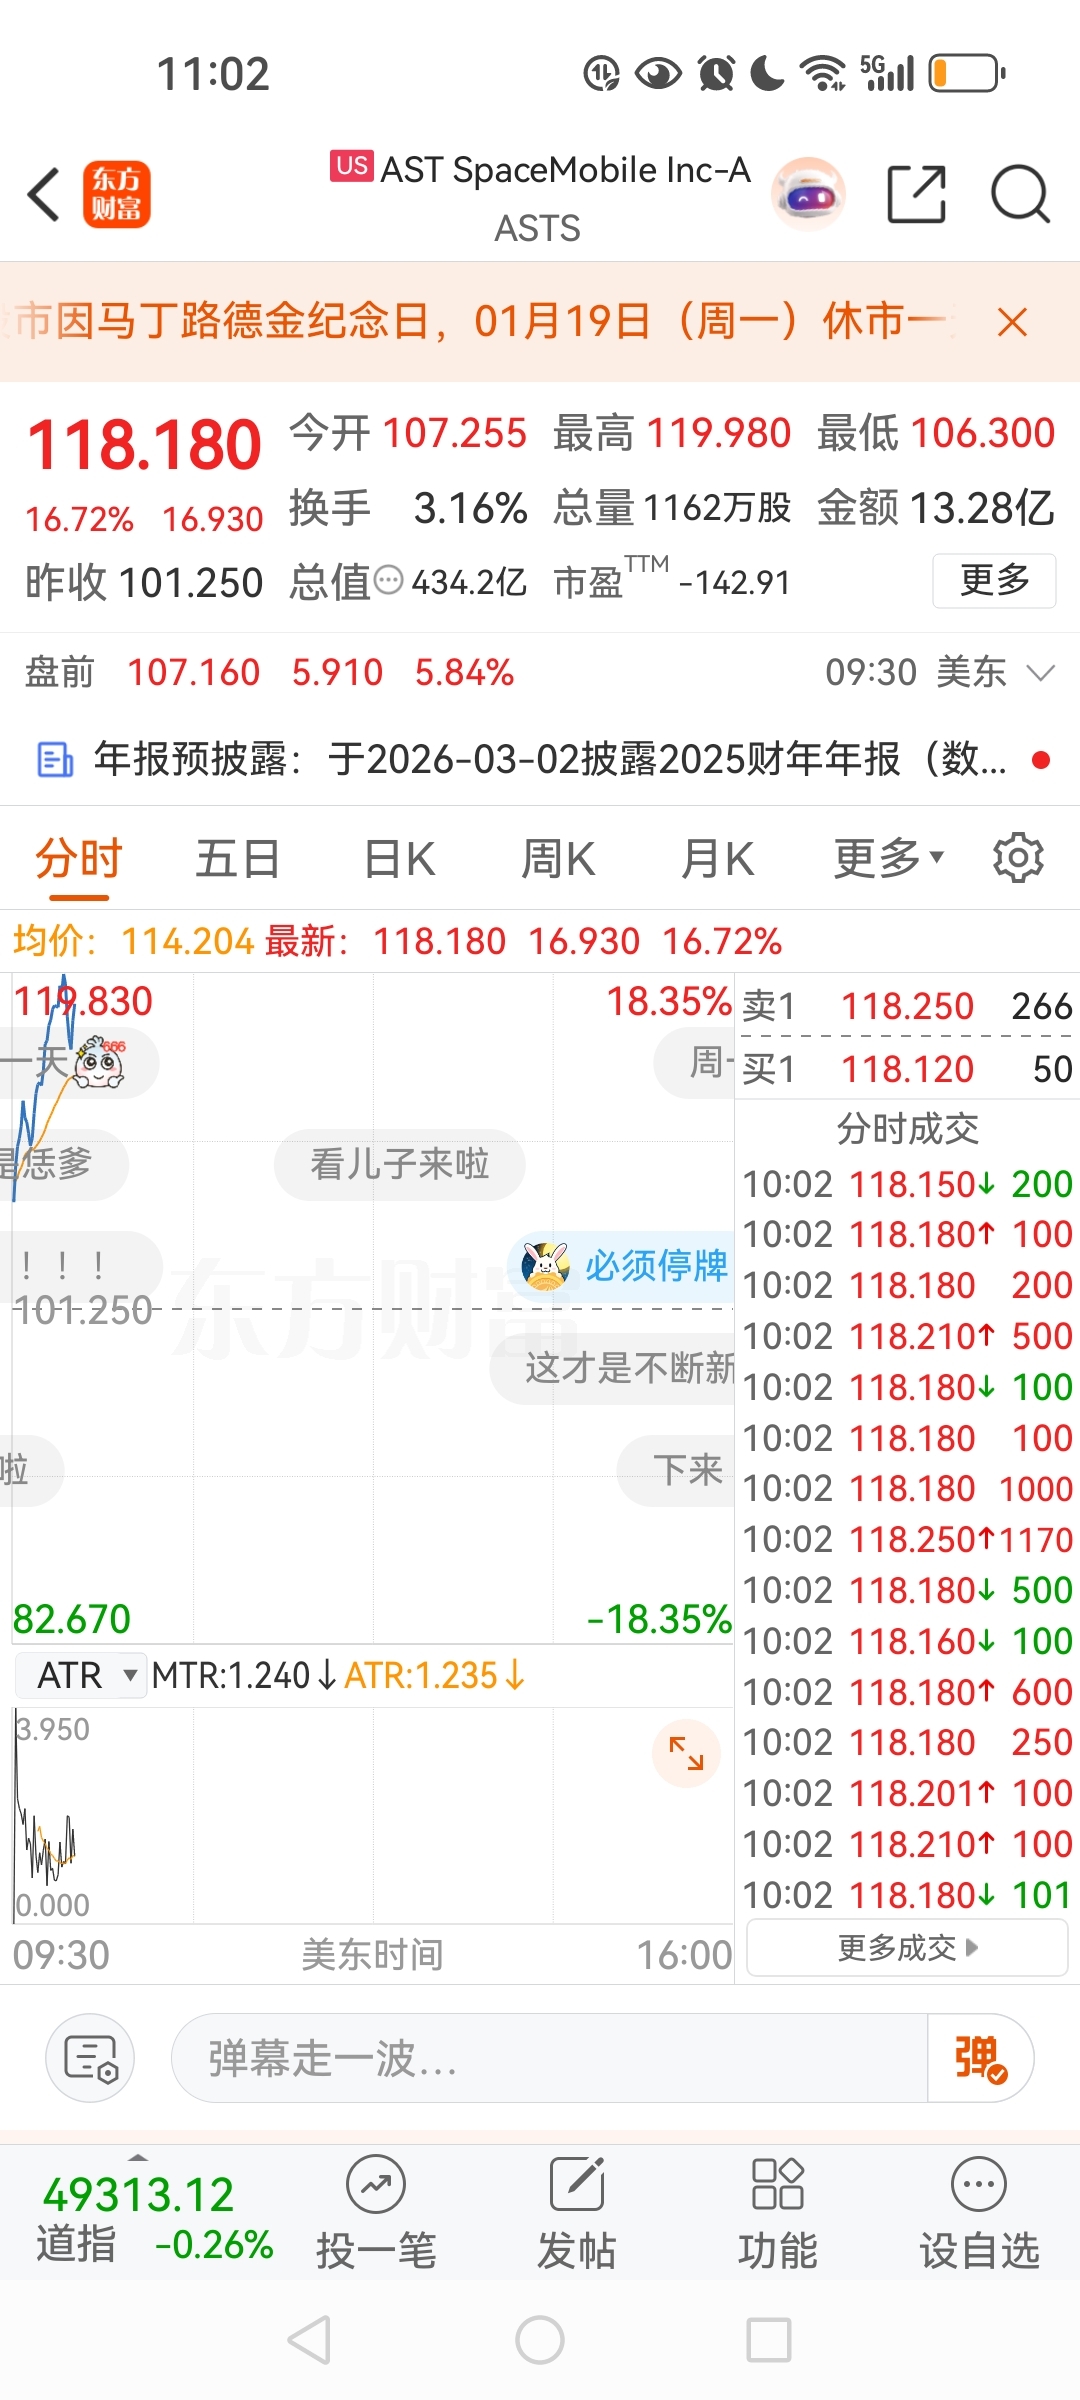Select the 分时 chart tab
The height and width of the screenshot is (2400, 1080).
78,859
